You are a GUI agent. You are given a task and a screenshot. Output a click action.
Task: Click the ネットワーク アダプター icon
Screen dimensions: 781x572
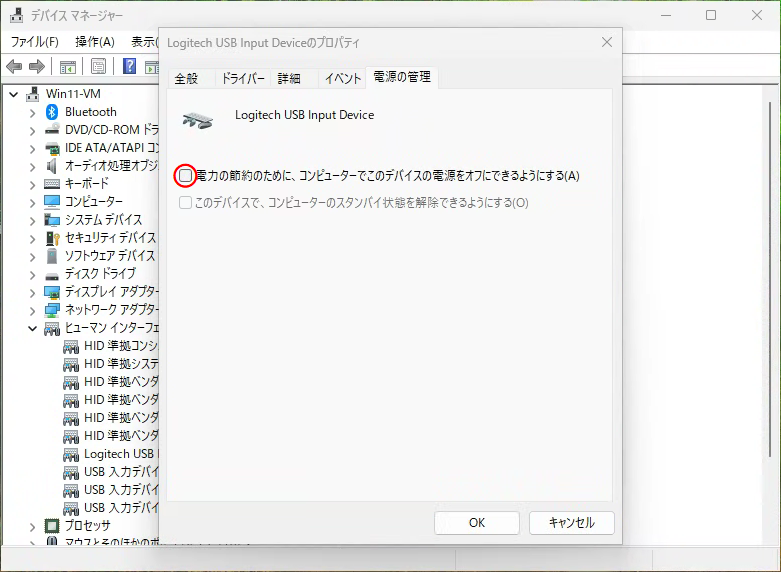click(x=52, y=310)
